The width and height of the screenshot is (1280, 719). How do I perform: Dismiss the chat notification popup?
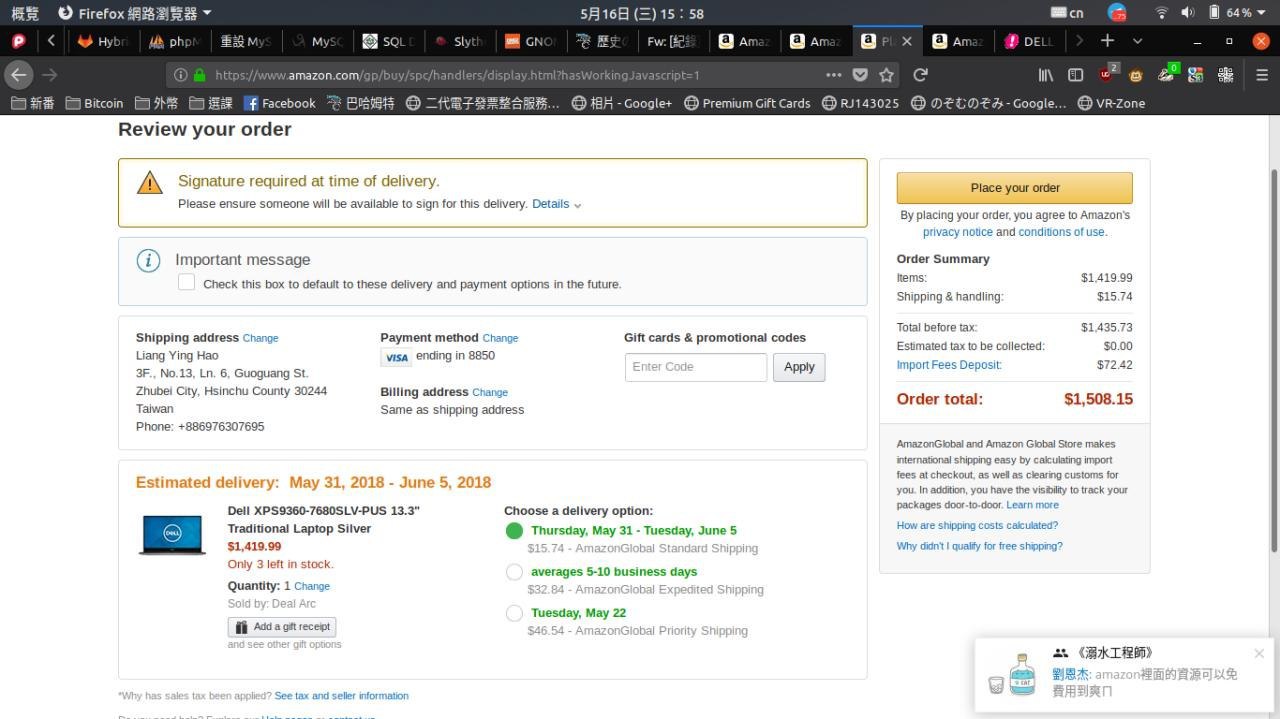1259,653
